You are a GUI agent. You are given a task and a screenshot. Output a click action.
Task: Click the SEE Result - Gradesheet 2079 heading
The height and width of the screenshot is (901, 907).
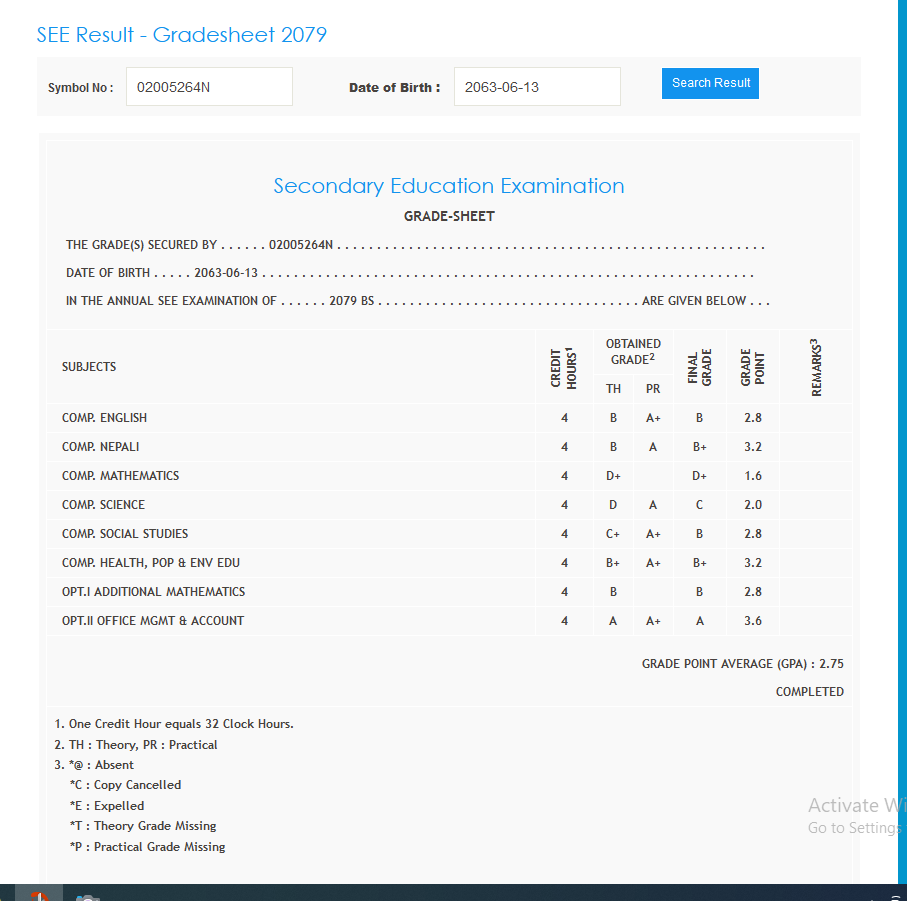click(182, 35)
